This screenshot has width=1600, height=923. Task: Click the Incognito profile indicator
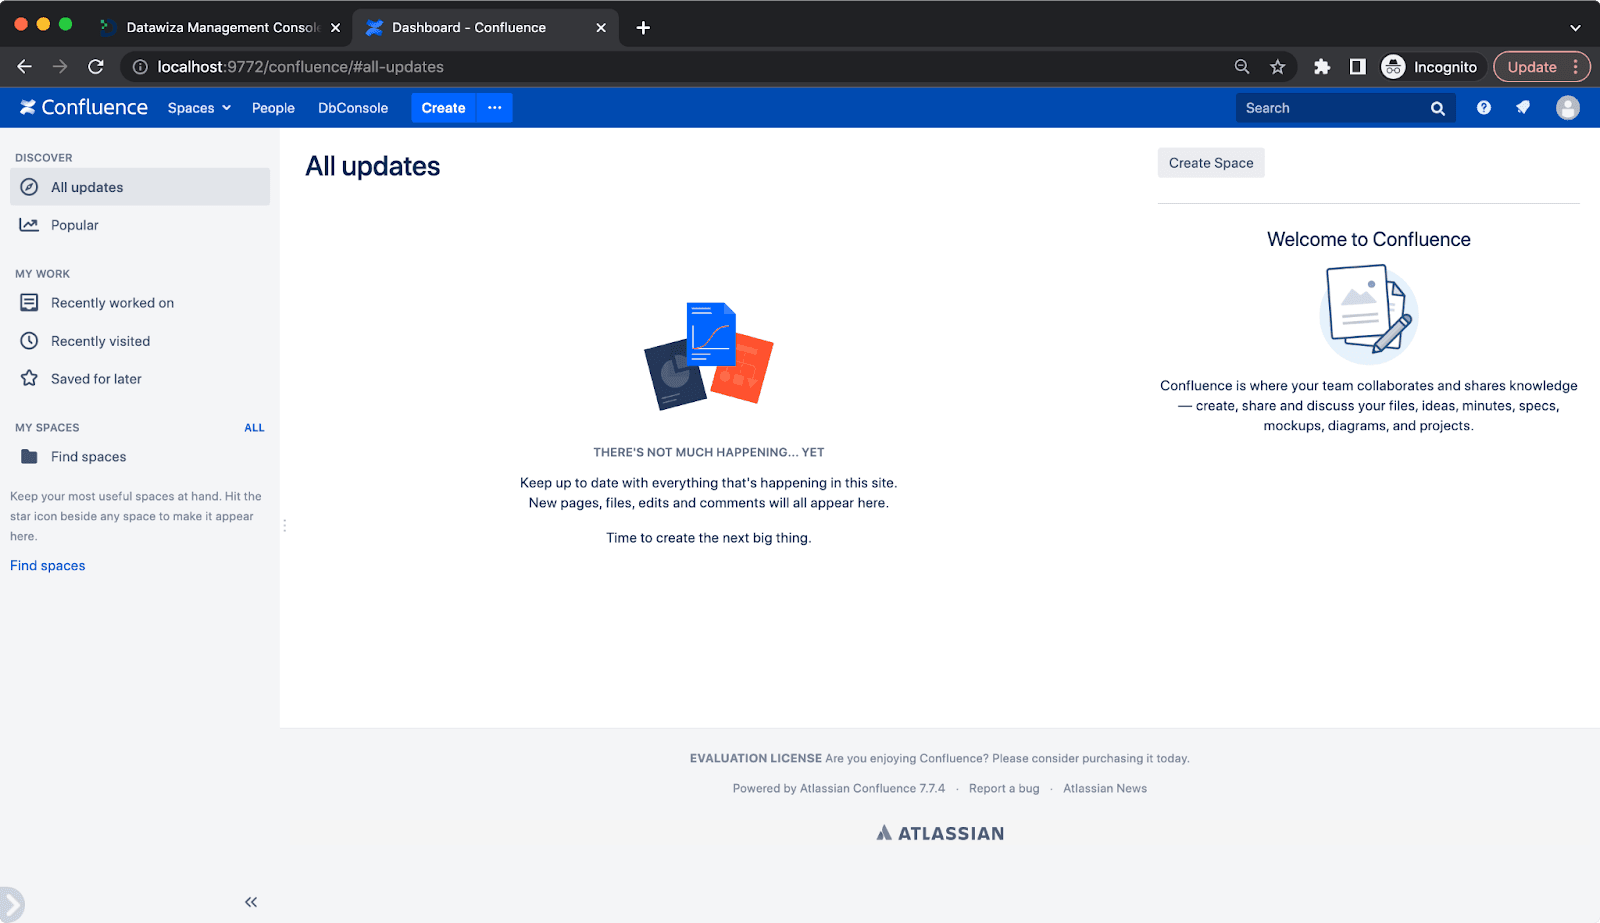coord(1429,67)
